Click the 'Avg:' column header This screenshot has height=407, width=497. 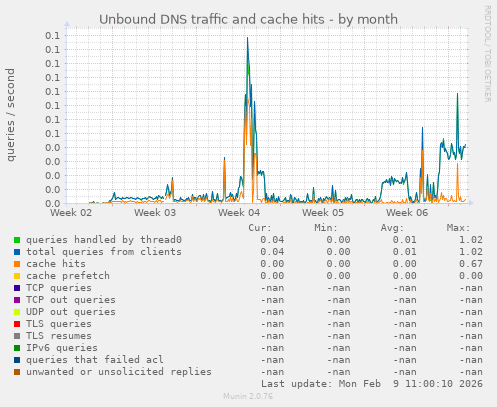click(x=392, y=228)
